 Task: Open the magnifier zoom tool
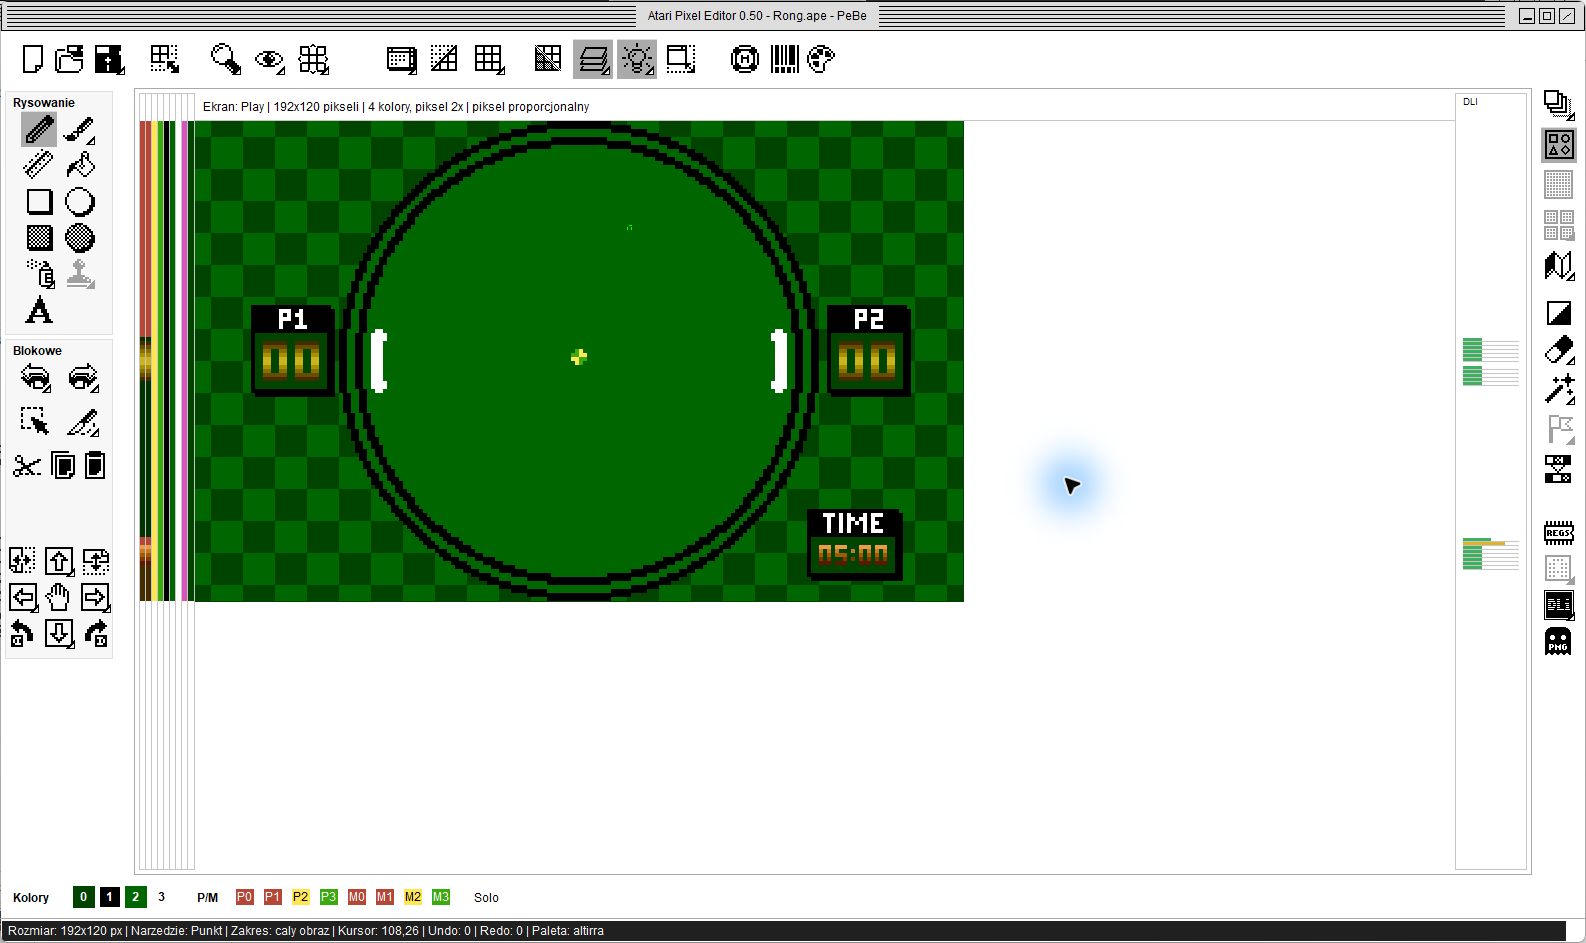tap(226, 59)
